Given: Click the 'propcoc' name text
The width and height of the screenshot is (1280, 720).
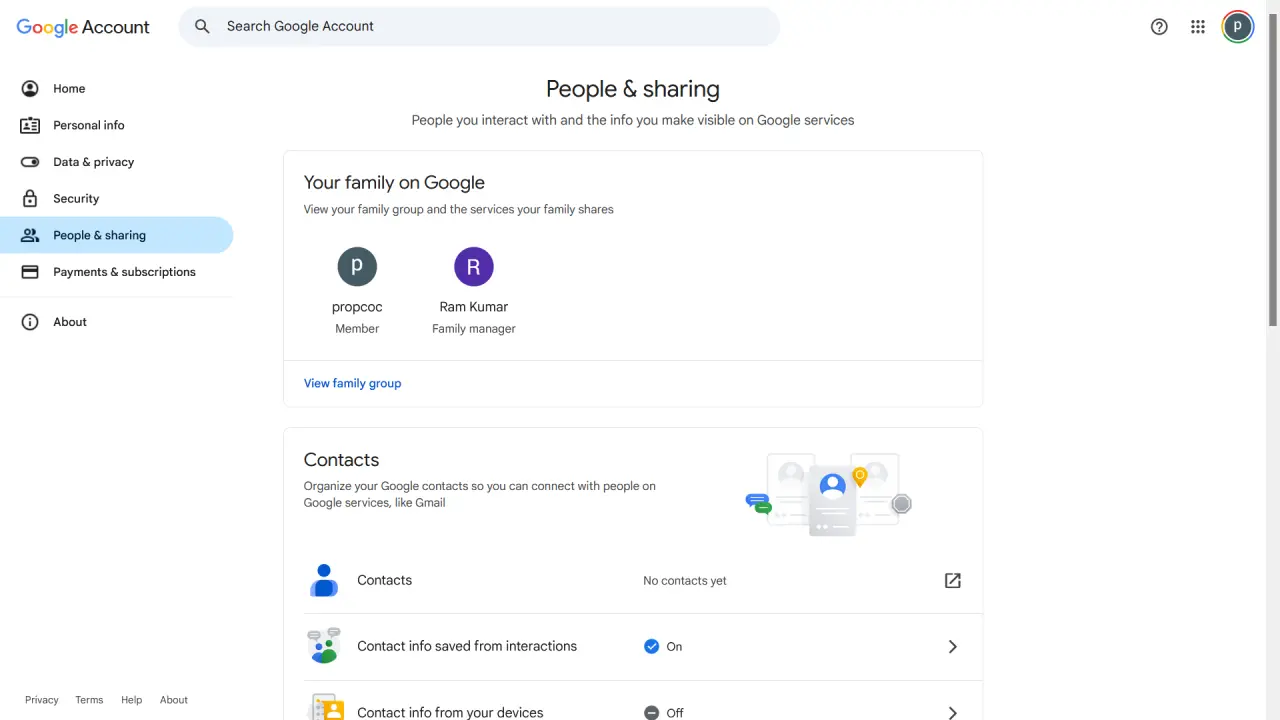Looking at the screenshot, I should [x=357, y=307].
